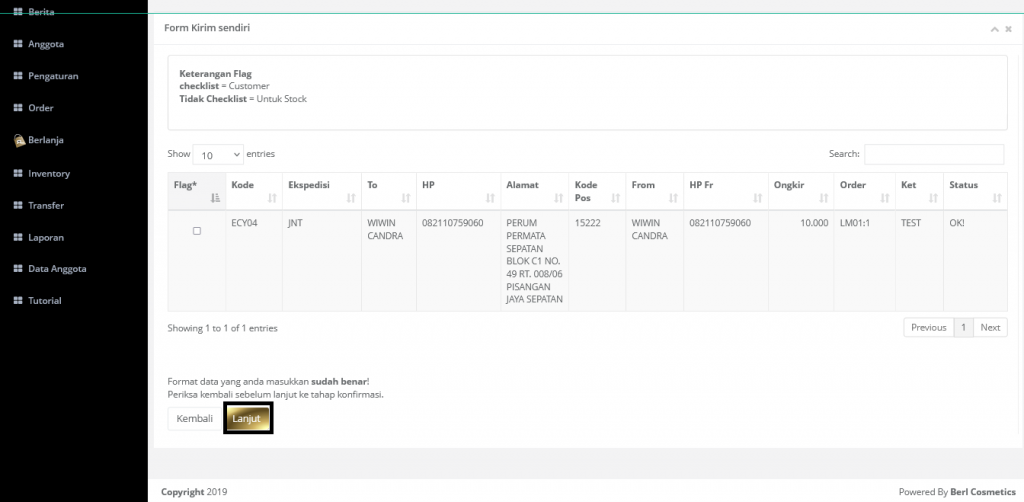Click the Anggota sidebar grid icon
The width and height of the screenshot is (1024, 502).
17,44
